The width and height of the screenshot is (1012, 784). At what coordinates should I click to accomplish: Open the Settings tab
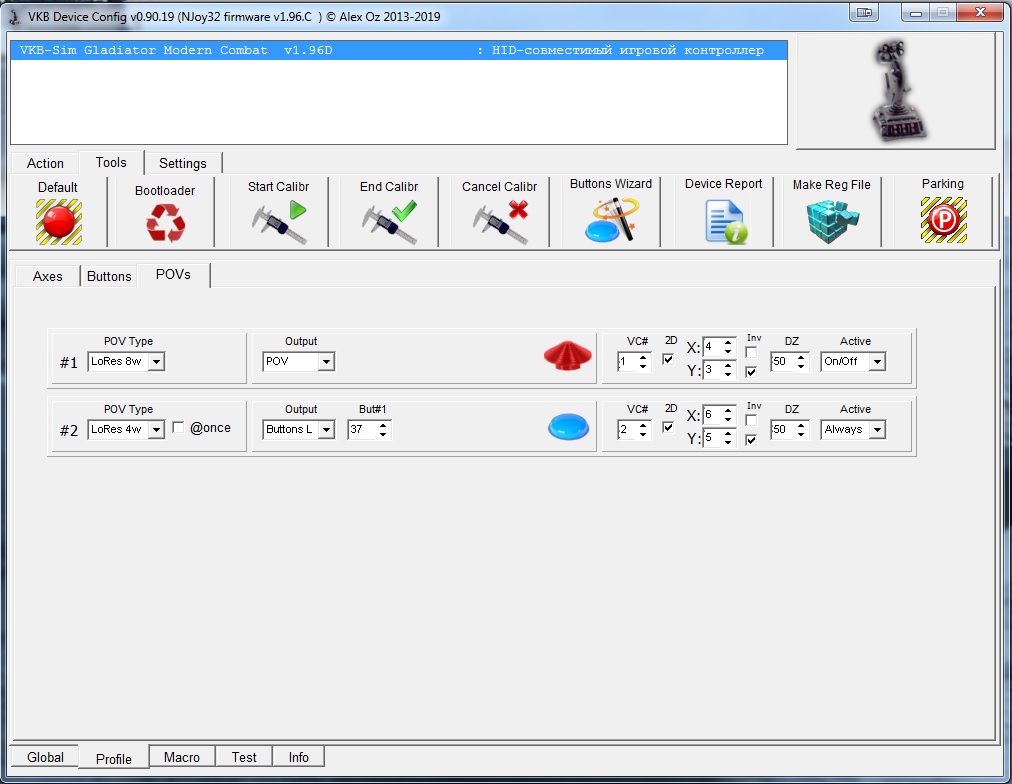(183, 163)
